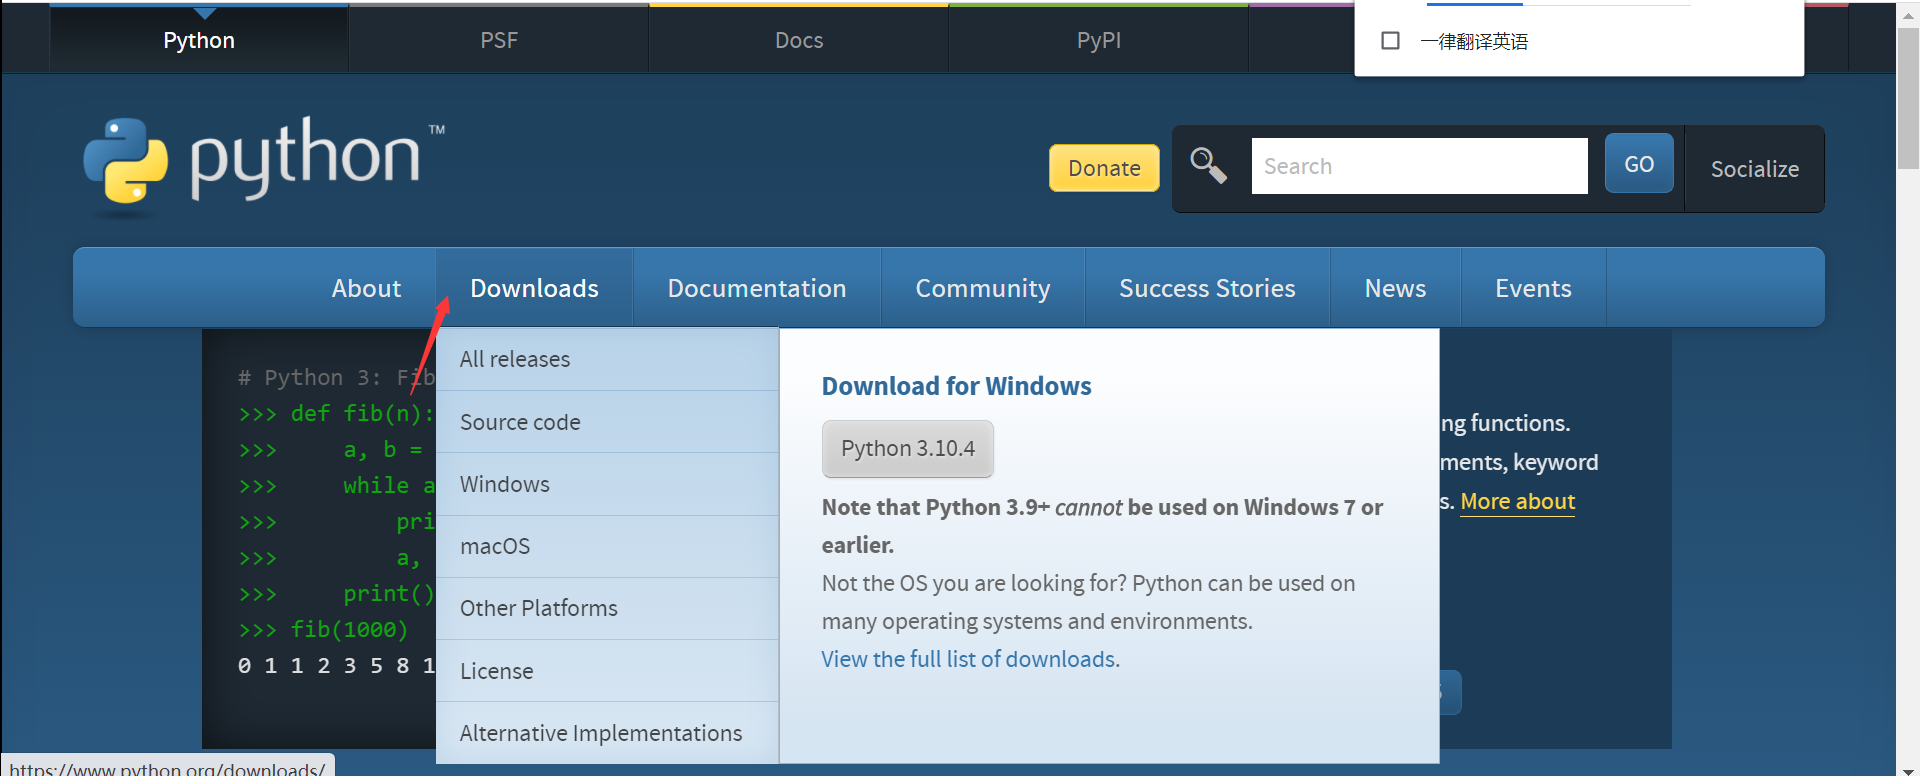This screenshot has height=776, width=1920.
Task: Select macOS in Downloads dropdown
Action: pos(607,546)
